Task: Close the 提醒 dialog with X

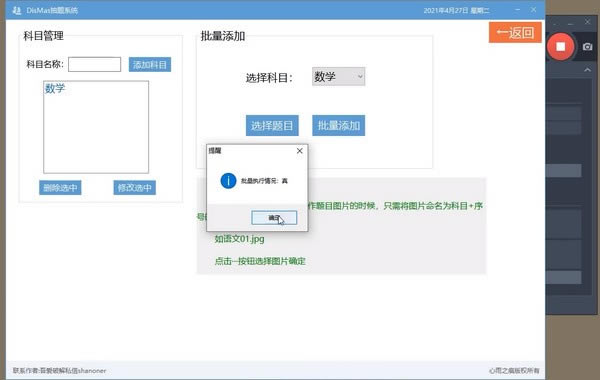Action: 300,151
